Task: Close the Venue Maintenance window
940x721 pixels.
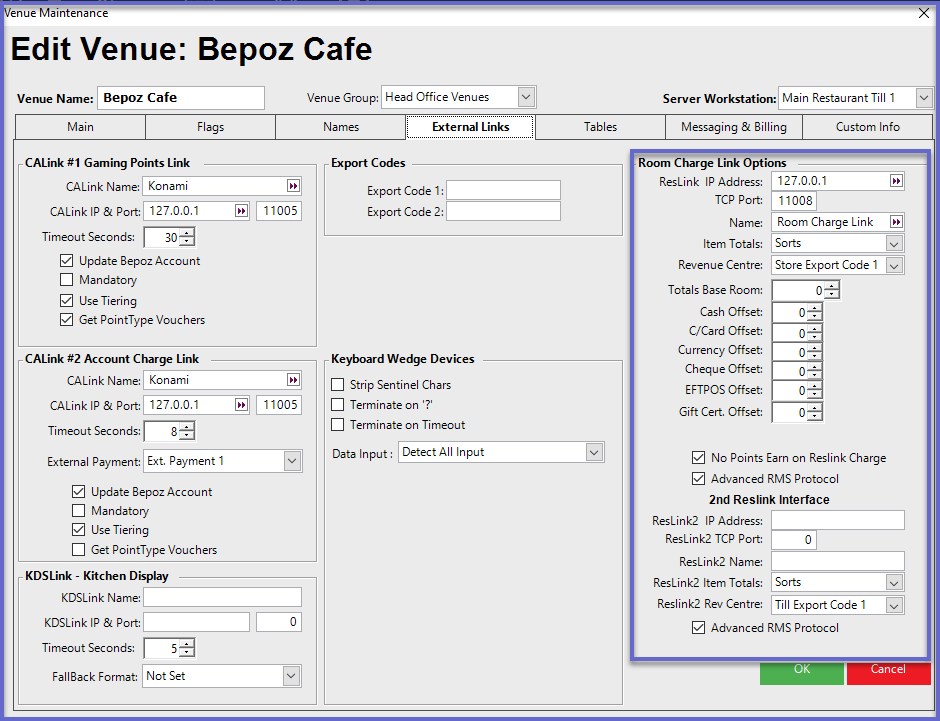Action: click(923, 13)
